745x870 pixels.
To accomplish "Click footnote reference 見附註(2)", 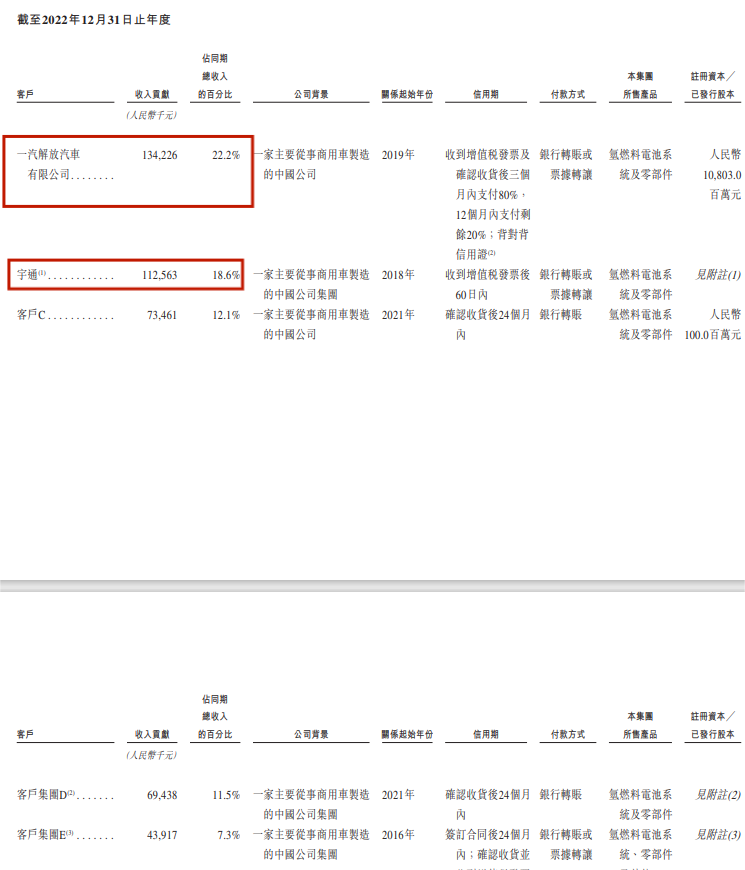I will click(718, 795).
